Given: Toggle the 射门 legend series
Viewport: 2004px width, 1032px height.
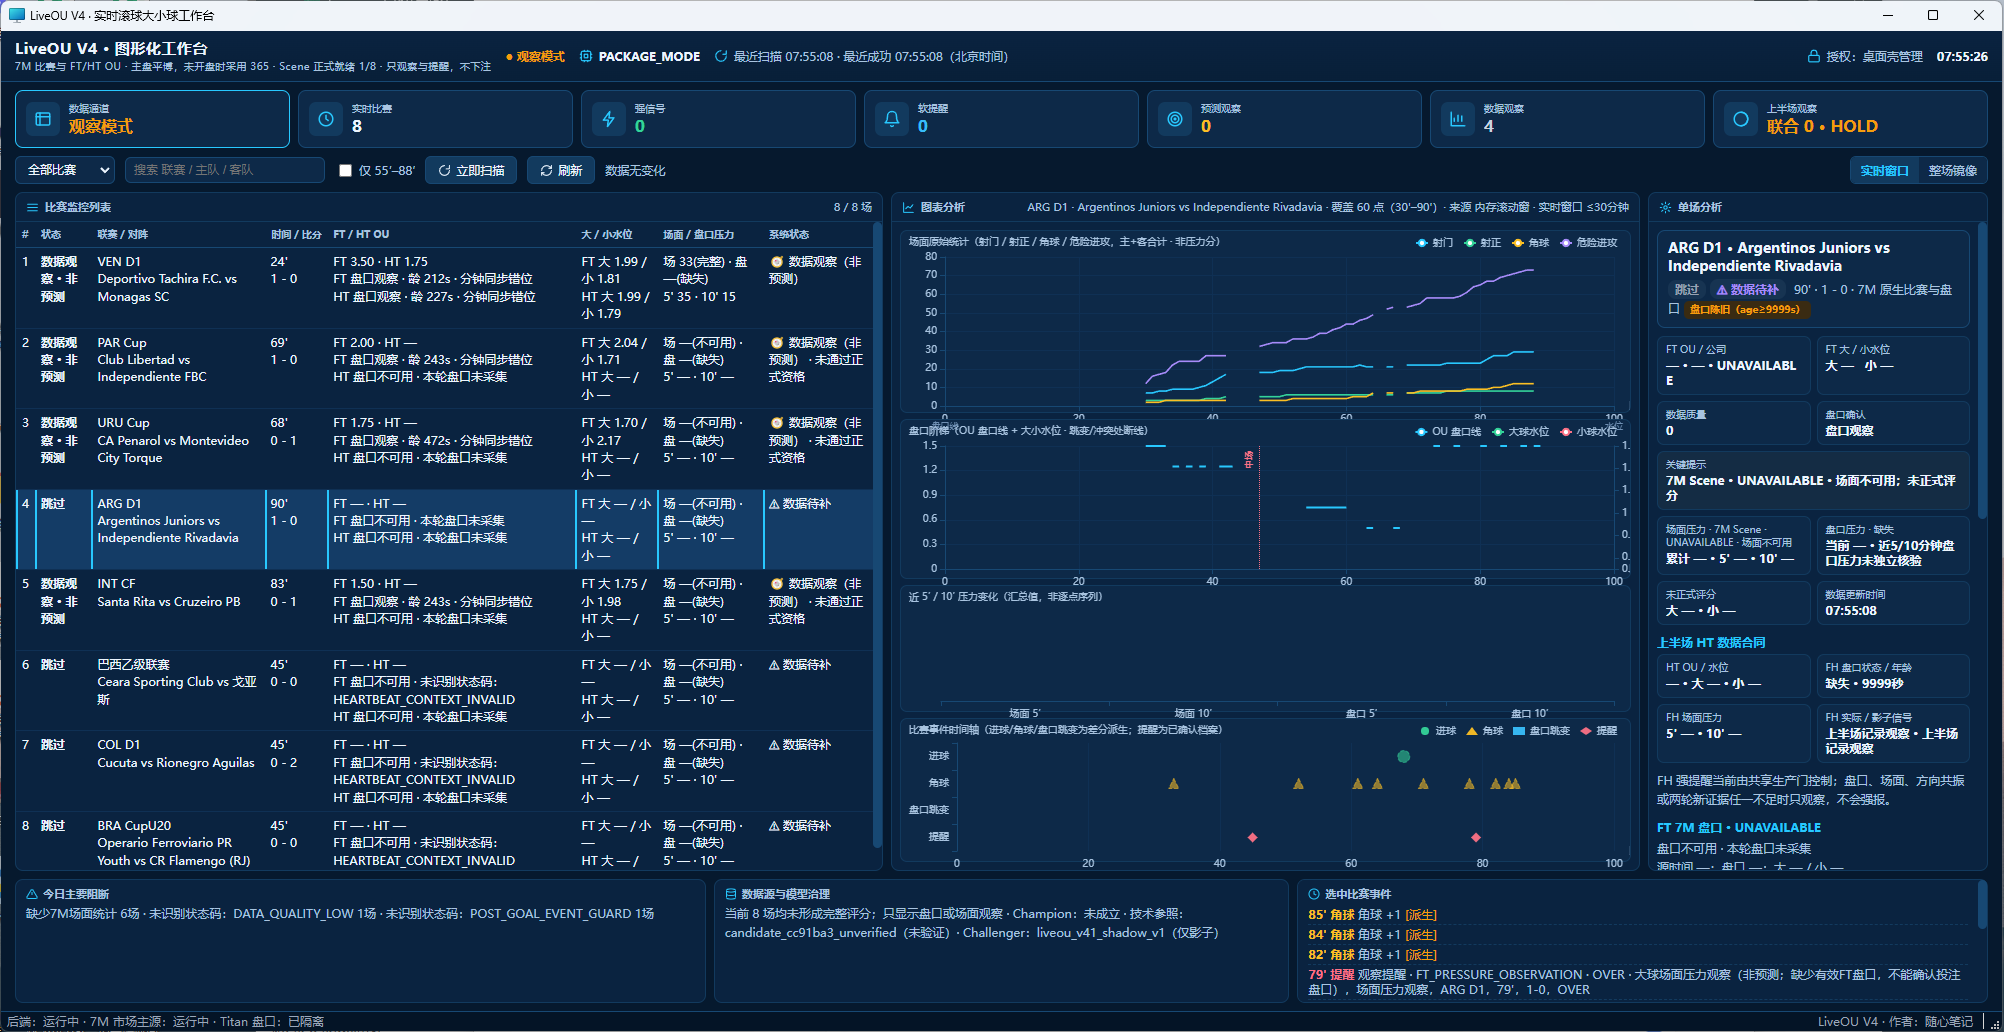Looking at the screenshot, I should point(1434,243).
